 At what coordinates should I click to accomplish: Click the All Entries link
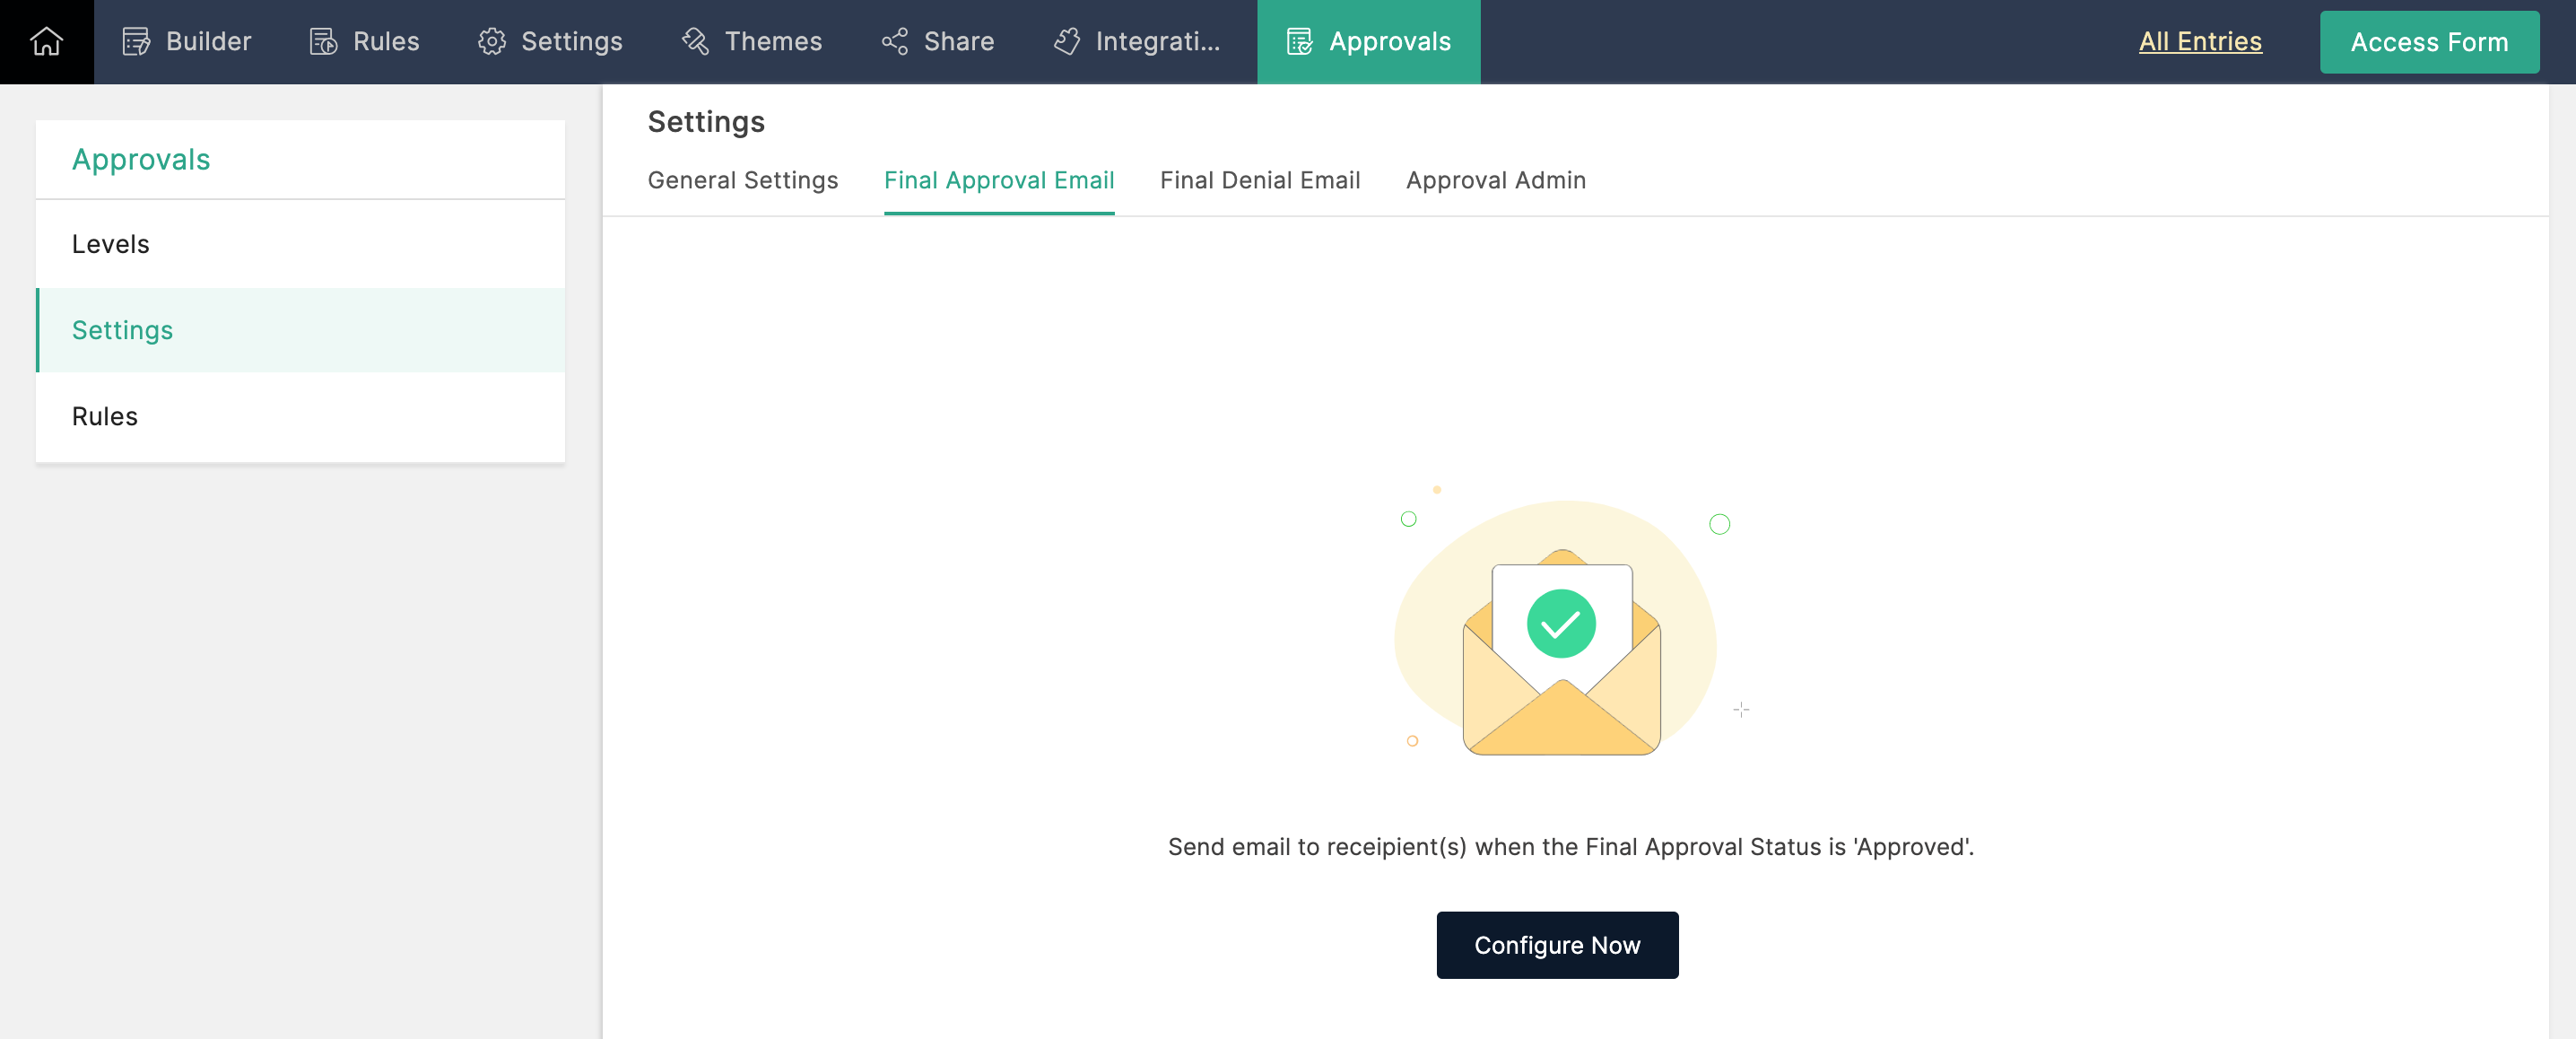pos(2200,41)
